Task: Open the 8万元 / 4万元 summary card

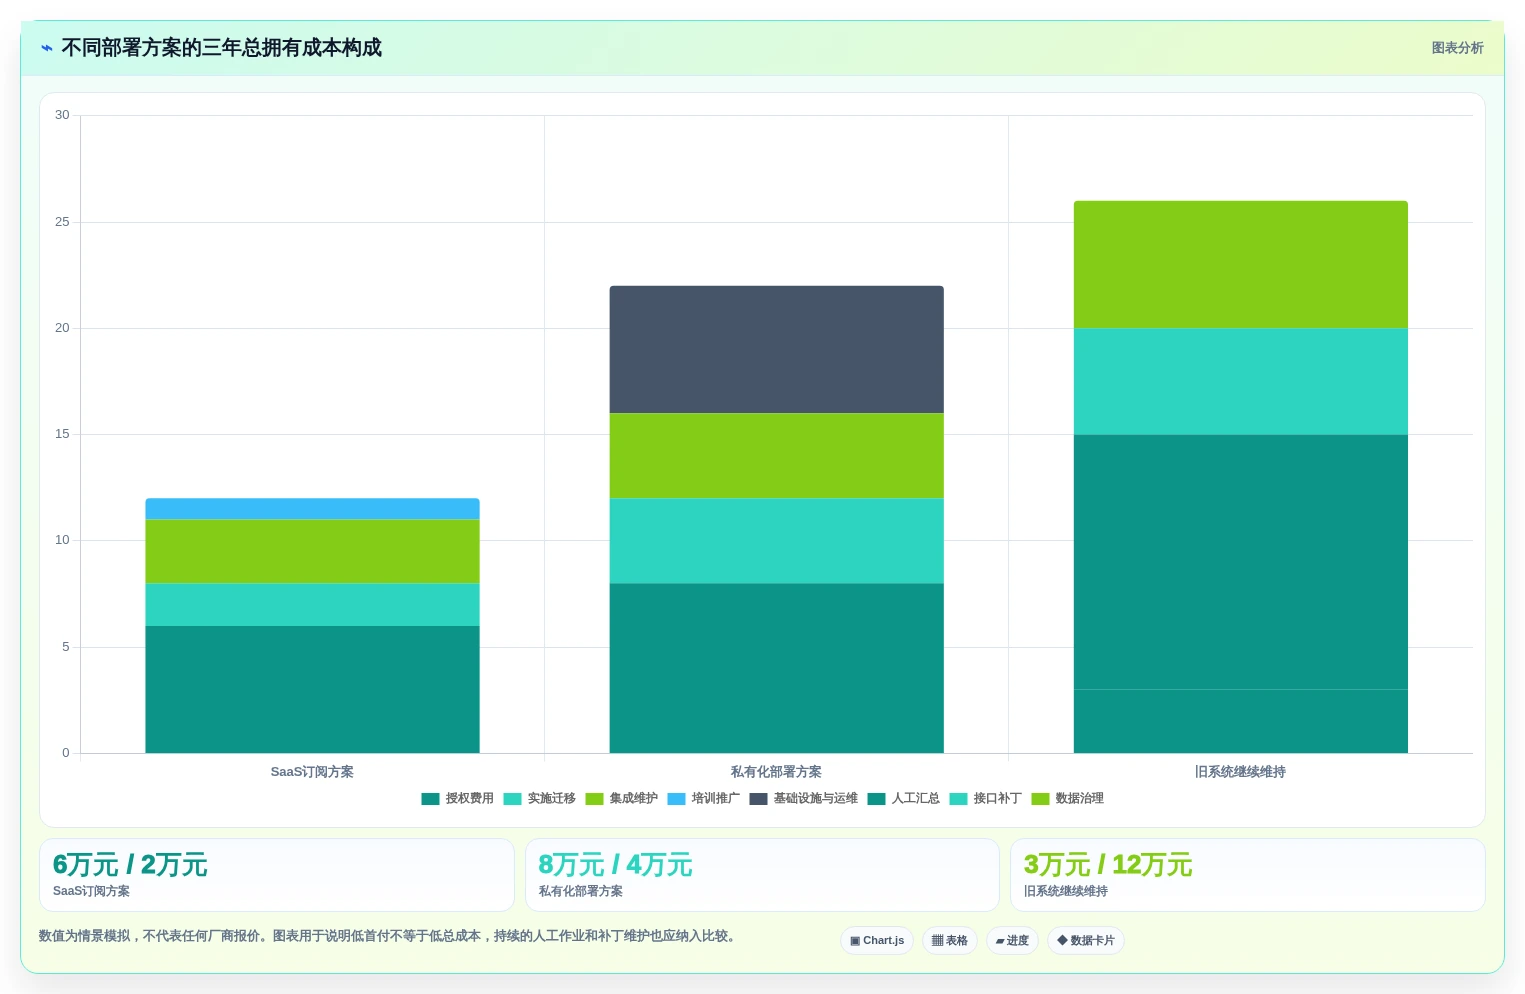Action: click(762, 875)
